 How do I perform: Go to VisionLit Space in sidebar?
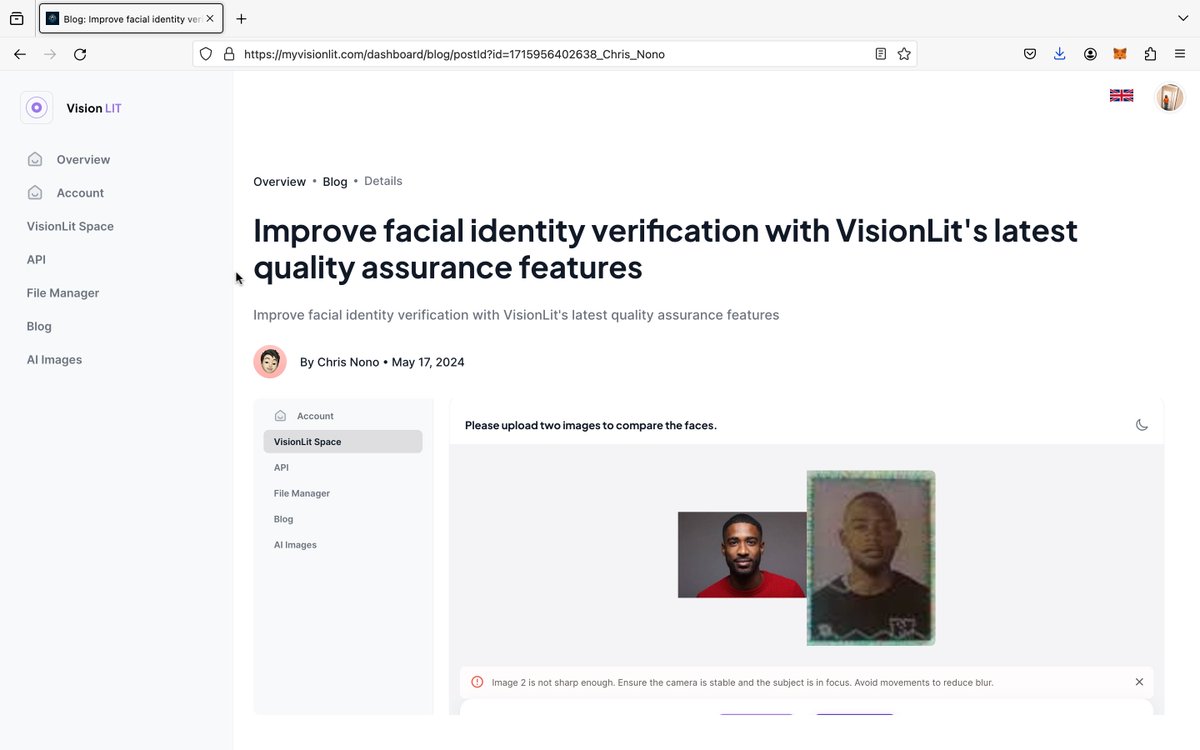click(70, 226)
